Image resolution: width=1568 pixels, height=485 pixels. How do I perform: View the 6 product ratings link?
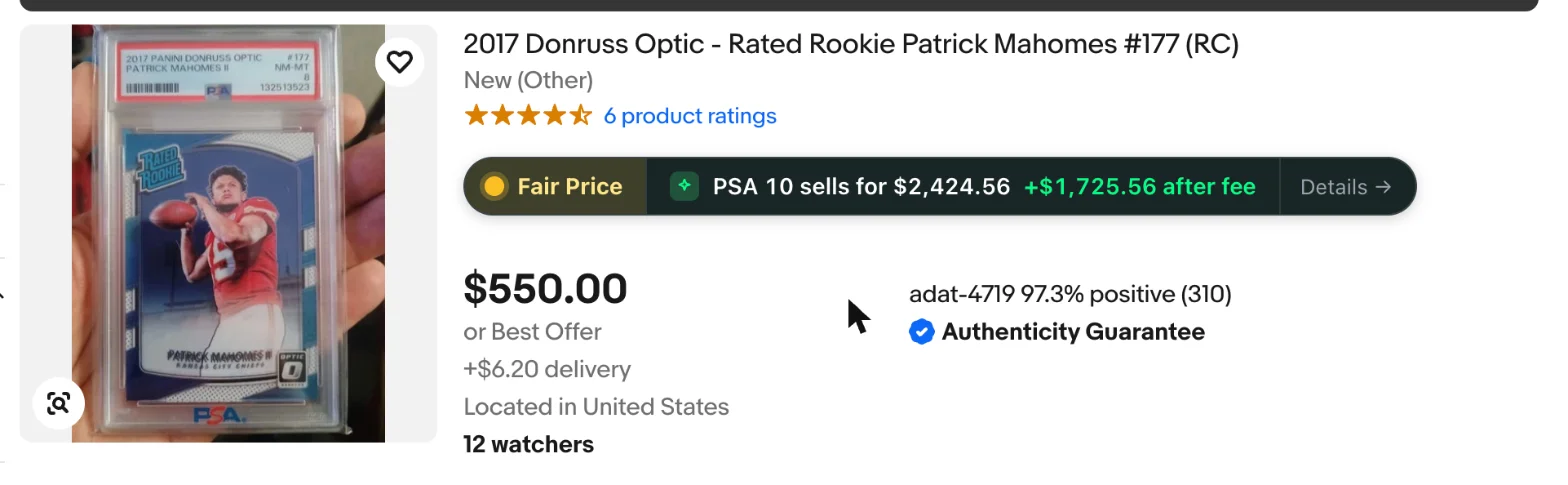(x=690, y=116)
